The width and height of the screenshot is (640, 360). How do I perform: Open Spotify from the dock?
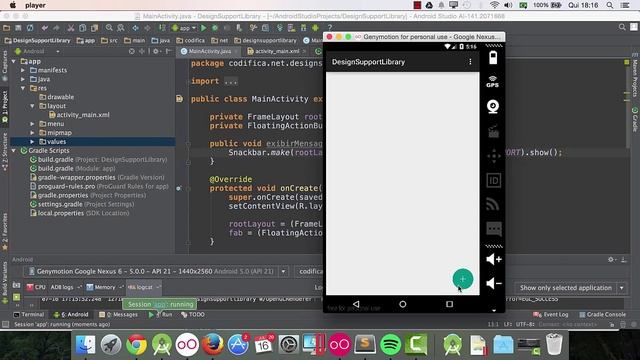click(x=391, y=344)
